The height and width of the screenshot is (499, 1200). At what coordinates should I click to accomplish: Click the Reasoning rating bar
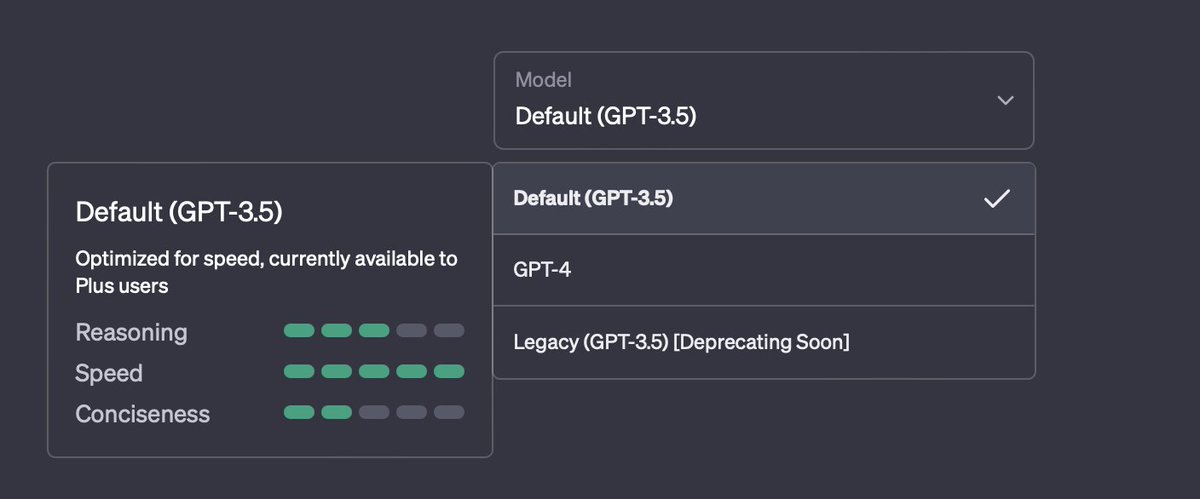(374, 330)
